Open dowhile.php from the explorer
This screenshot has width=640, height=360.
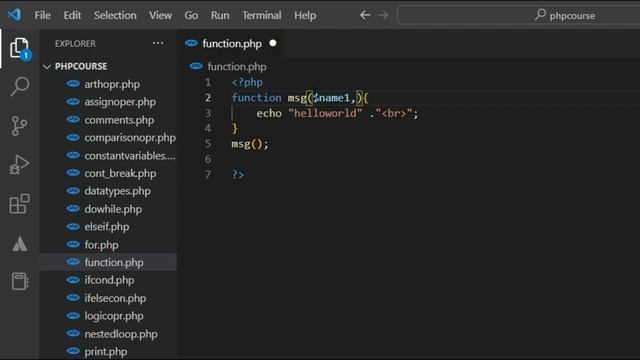[x=108, y=209]
